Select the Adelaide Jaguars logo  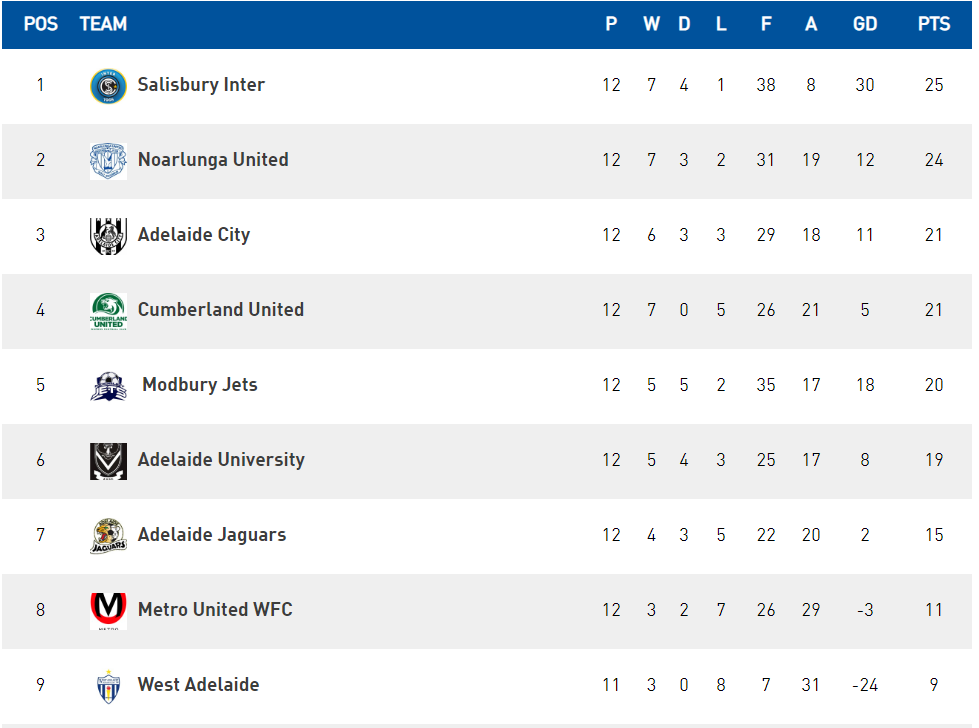[x=108, y=536]
